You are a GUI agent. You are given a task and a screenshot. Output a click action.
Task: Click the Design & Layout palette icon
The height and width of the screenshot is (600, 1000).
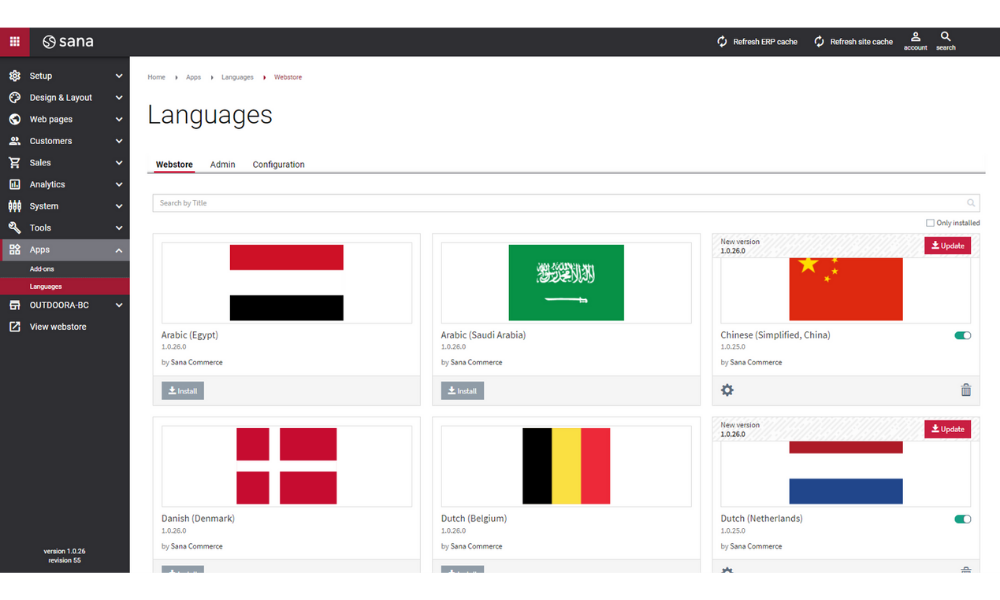pyautogui.click(x=15, y=98)
